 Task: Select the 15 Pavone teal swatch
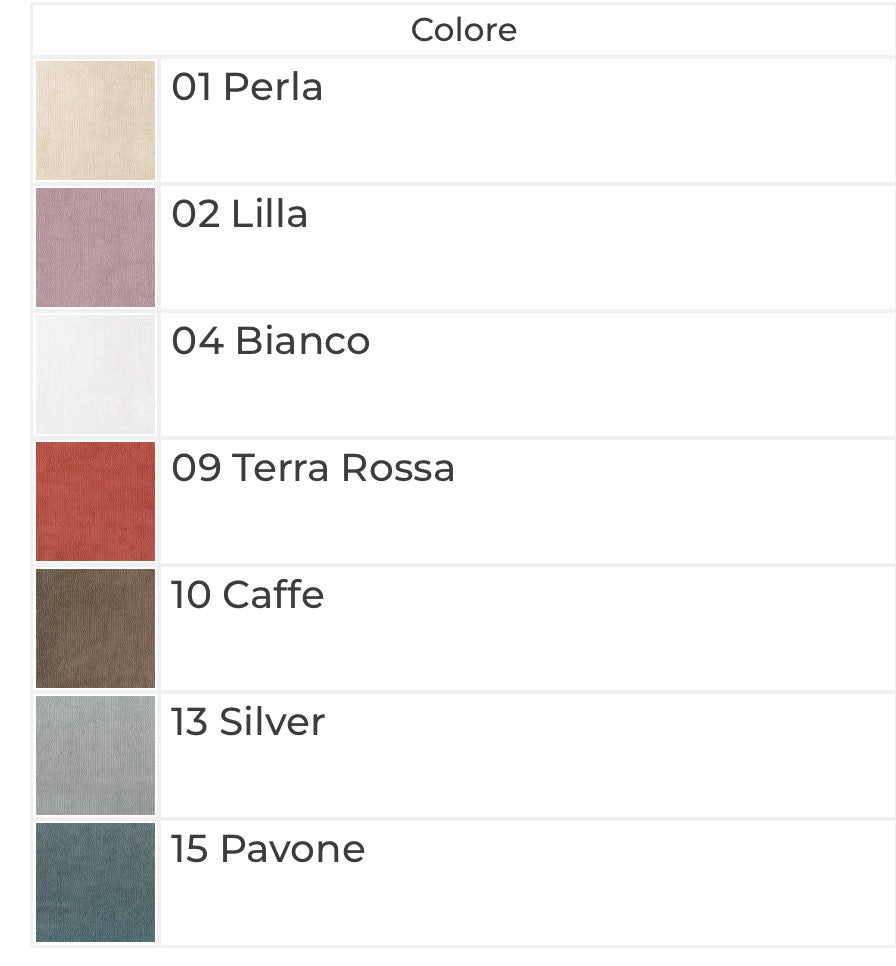[96, 882]
